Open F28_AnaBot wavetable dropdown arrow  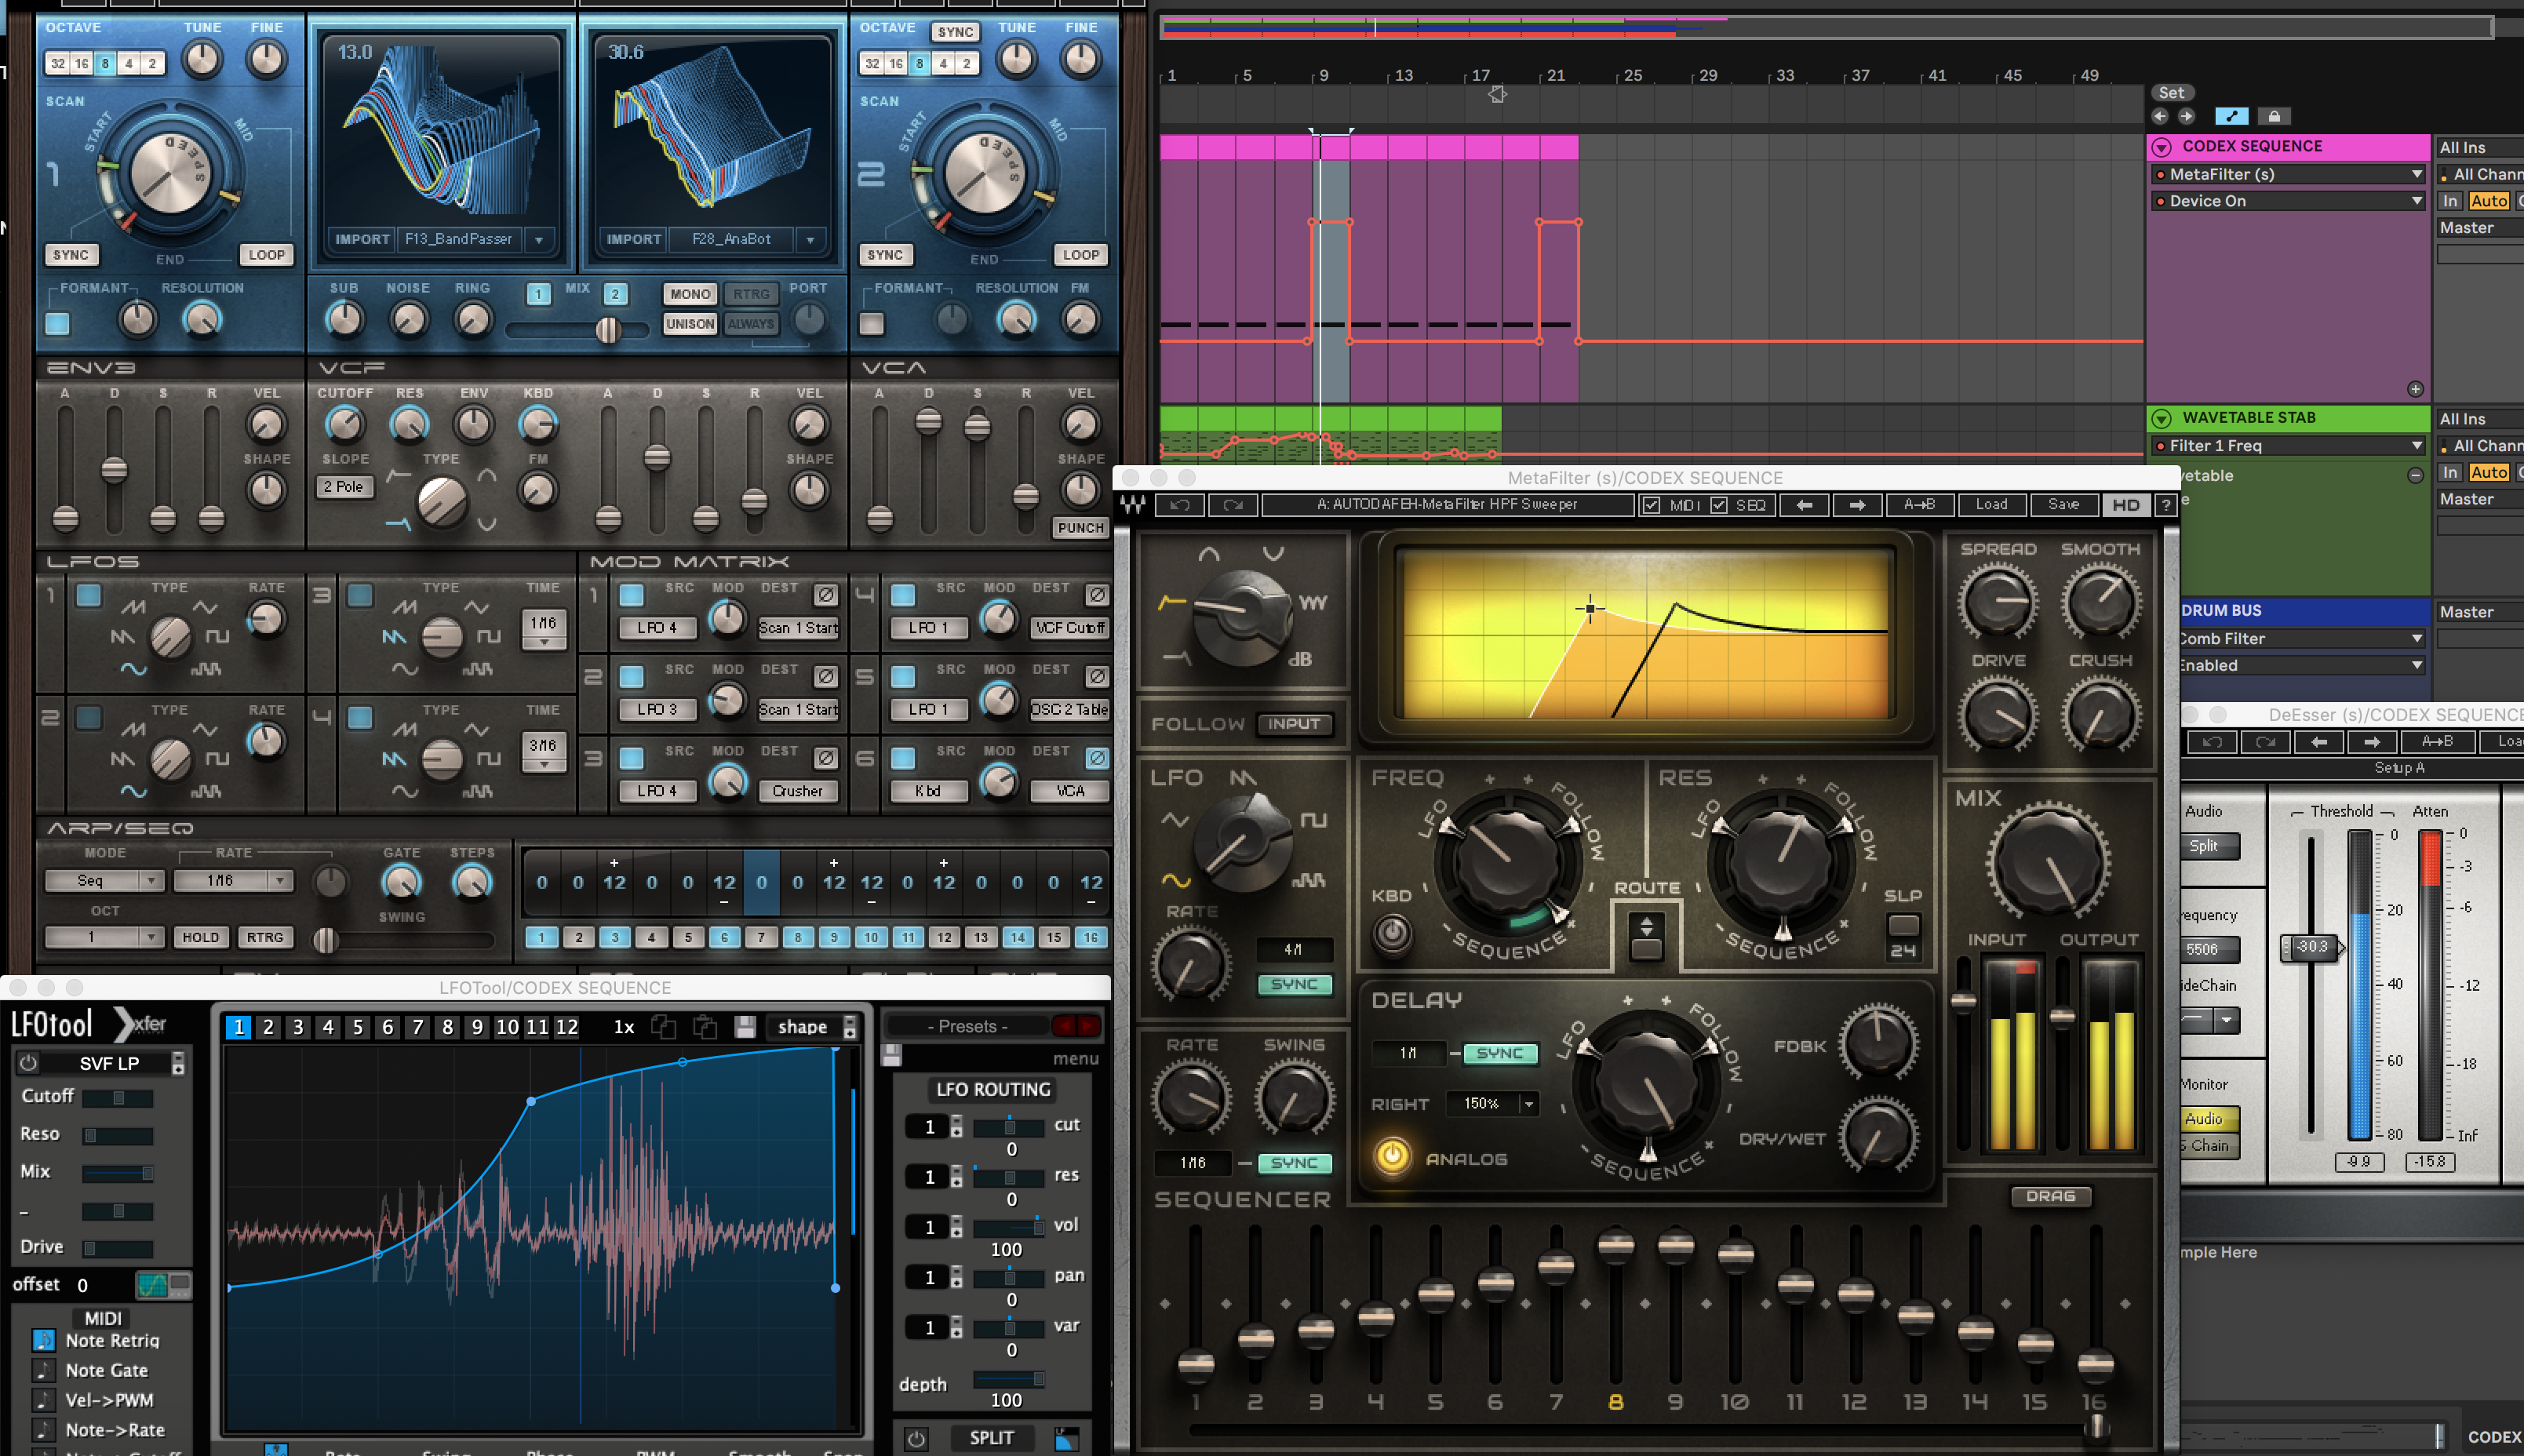coord(810,240)
